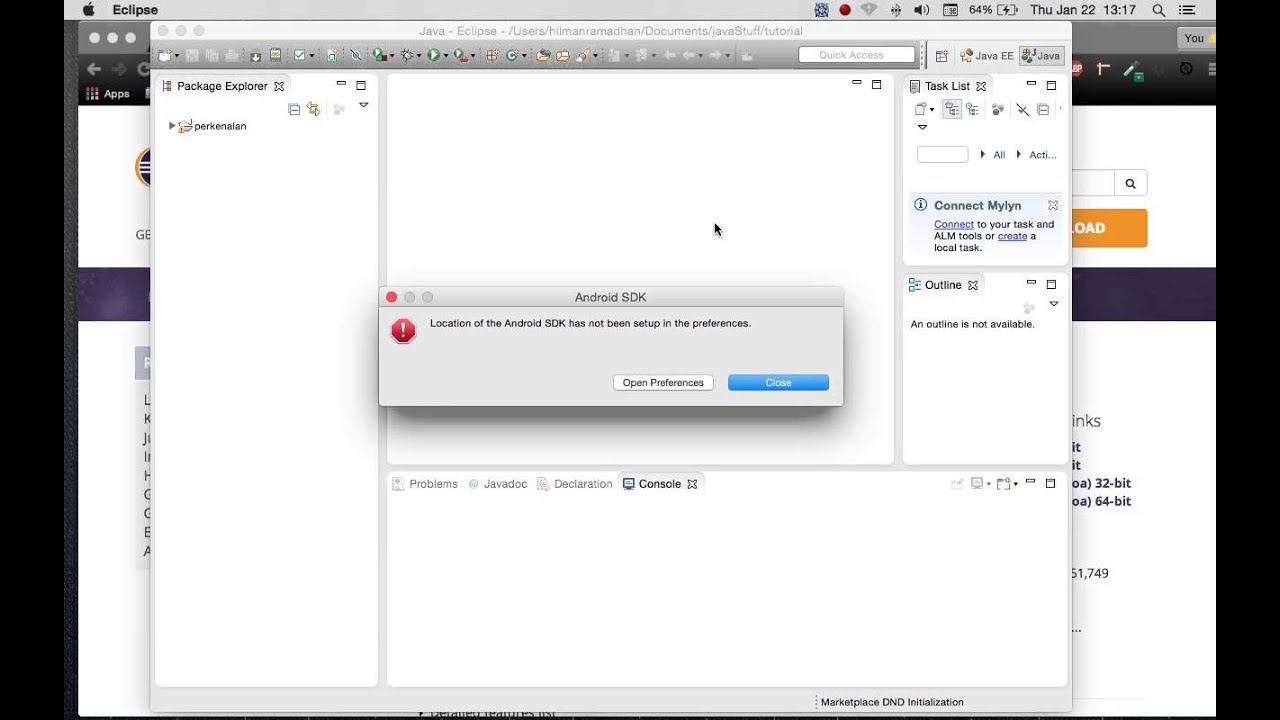Open the Task List view menu triangle
This screenshot has width=1280, height=720.
(x=922, y=127)
